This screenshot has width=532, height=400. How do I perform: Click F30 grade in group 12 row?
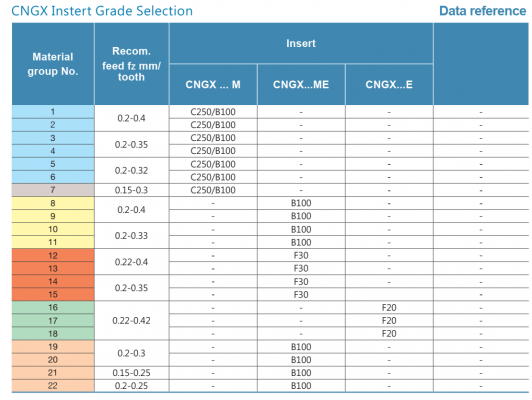[301, 255]
